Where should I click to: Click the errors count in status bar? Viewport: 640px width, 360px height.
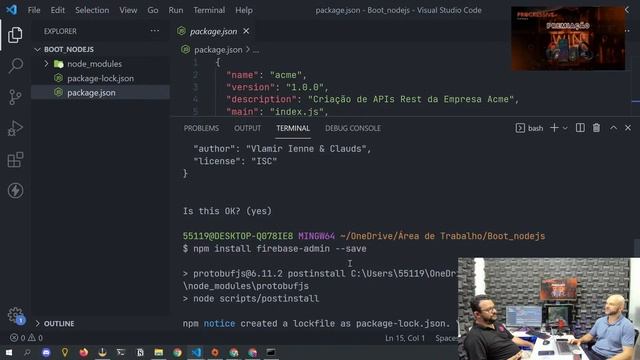[18, 338]
